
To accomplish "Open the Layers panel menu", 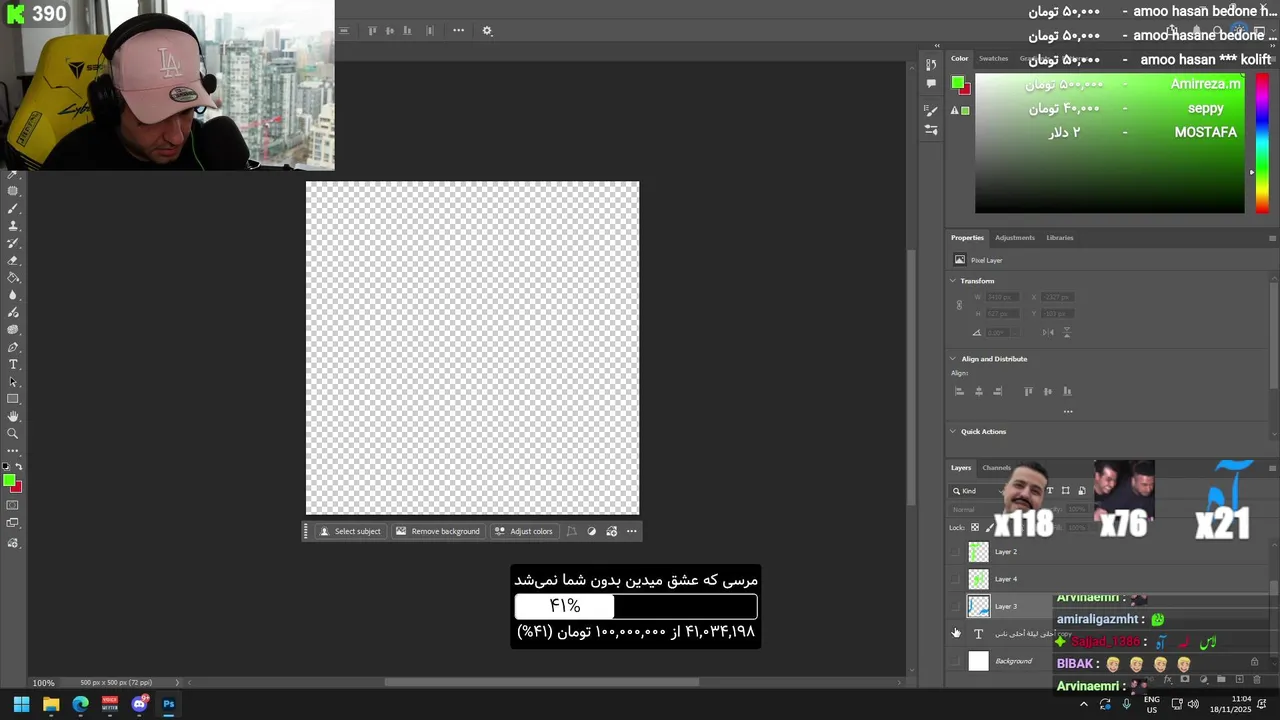I will click(1272, 468).
